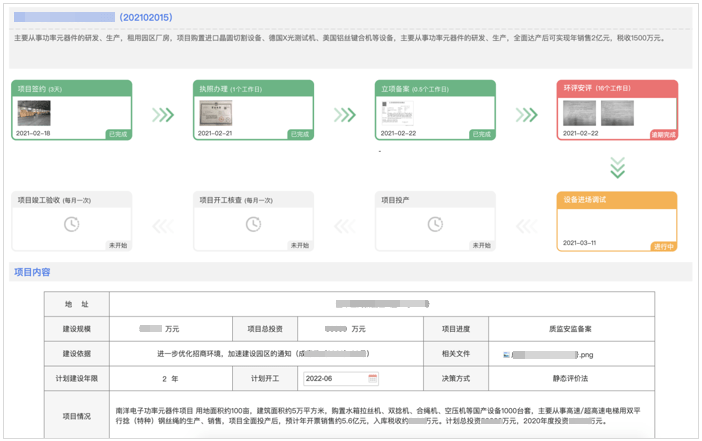Image resolution: width=702 pixels, height=441 pixels.
Task: Click the 进行中 badge on 设备进场调试
Action: tap(664, 244)
